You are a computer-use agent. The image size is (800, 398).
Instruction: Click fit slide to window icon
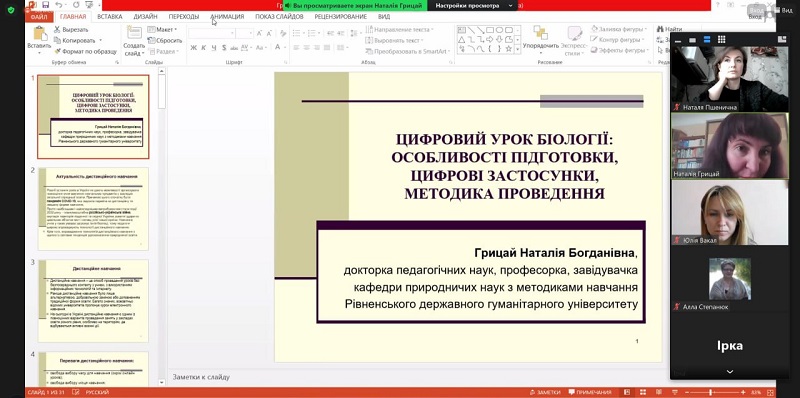[x=770, y=392]
